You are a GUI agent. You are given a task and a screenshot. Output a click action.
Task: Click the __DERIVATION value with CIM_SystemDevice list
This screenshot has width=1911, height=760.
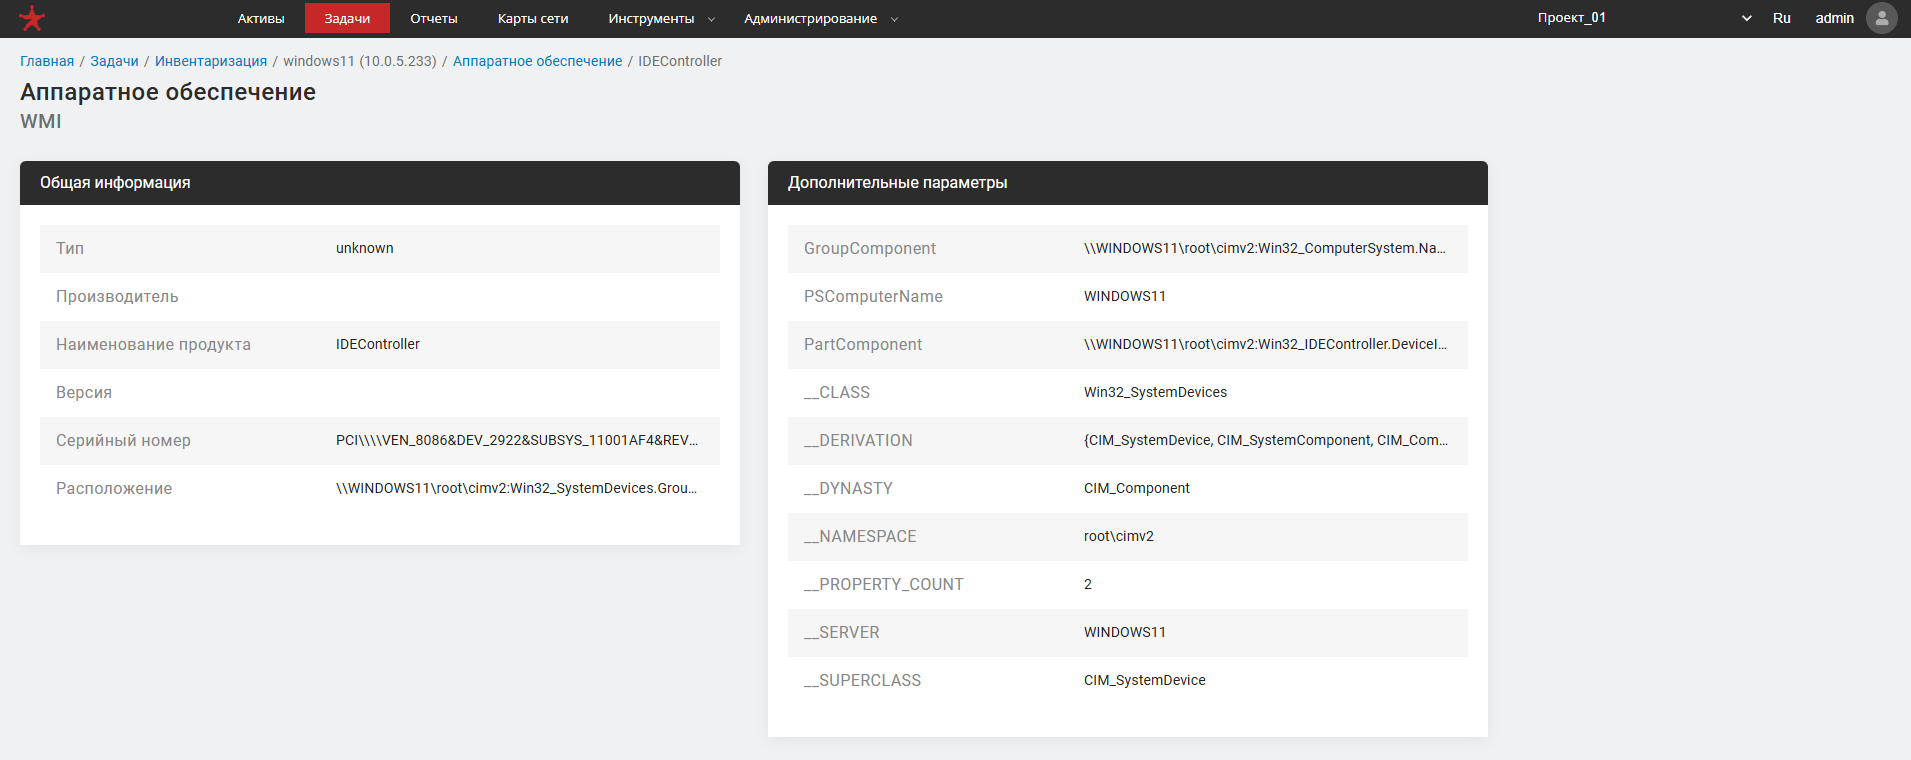tap(1266, 440)
